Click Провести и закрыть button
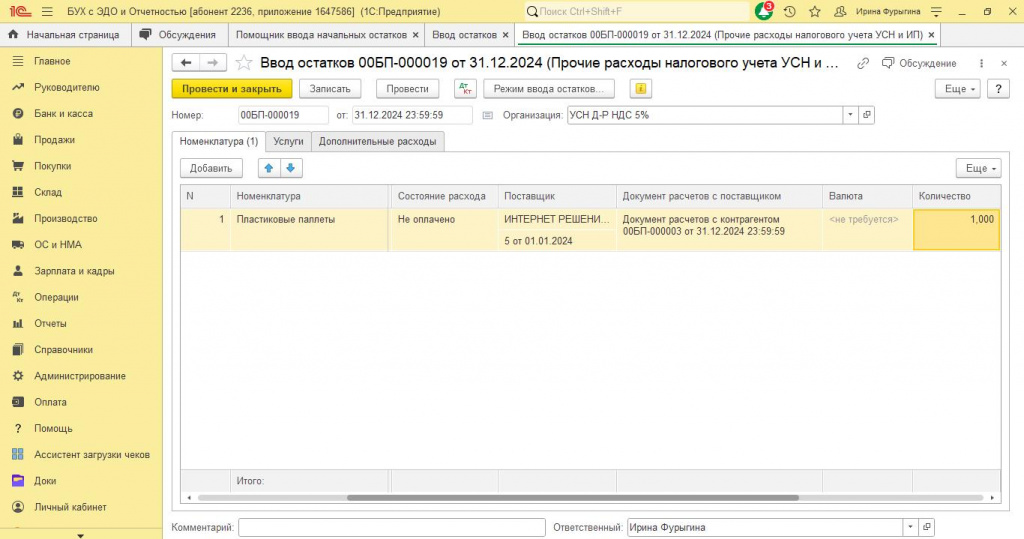 (232, 89)
